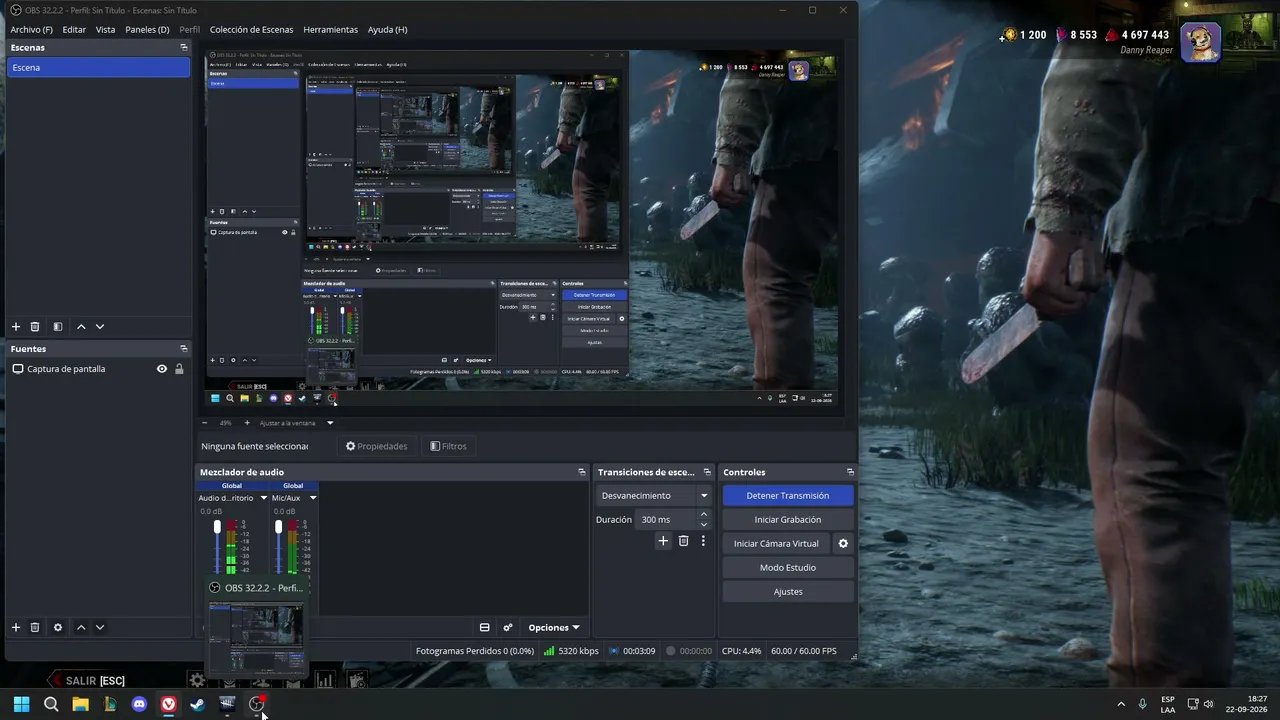Click the Mic/Aux volume slider

point(278,546)
